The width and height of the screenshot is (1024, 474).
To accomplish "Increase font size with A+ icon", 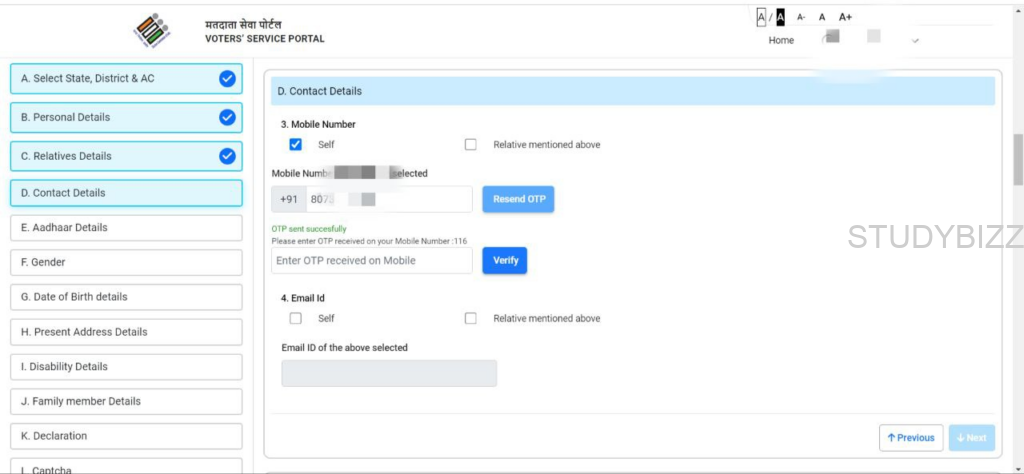I will pos(845,17).
